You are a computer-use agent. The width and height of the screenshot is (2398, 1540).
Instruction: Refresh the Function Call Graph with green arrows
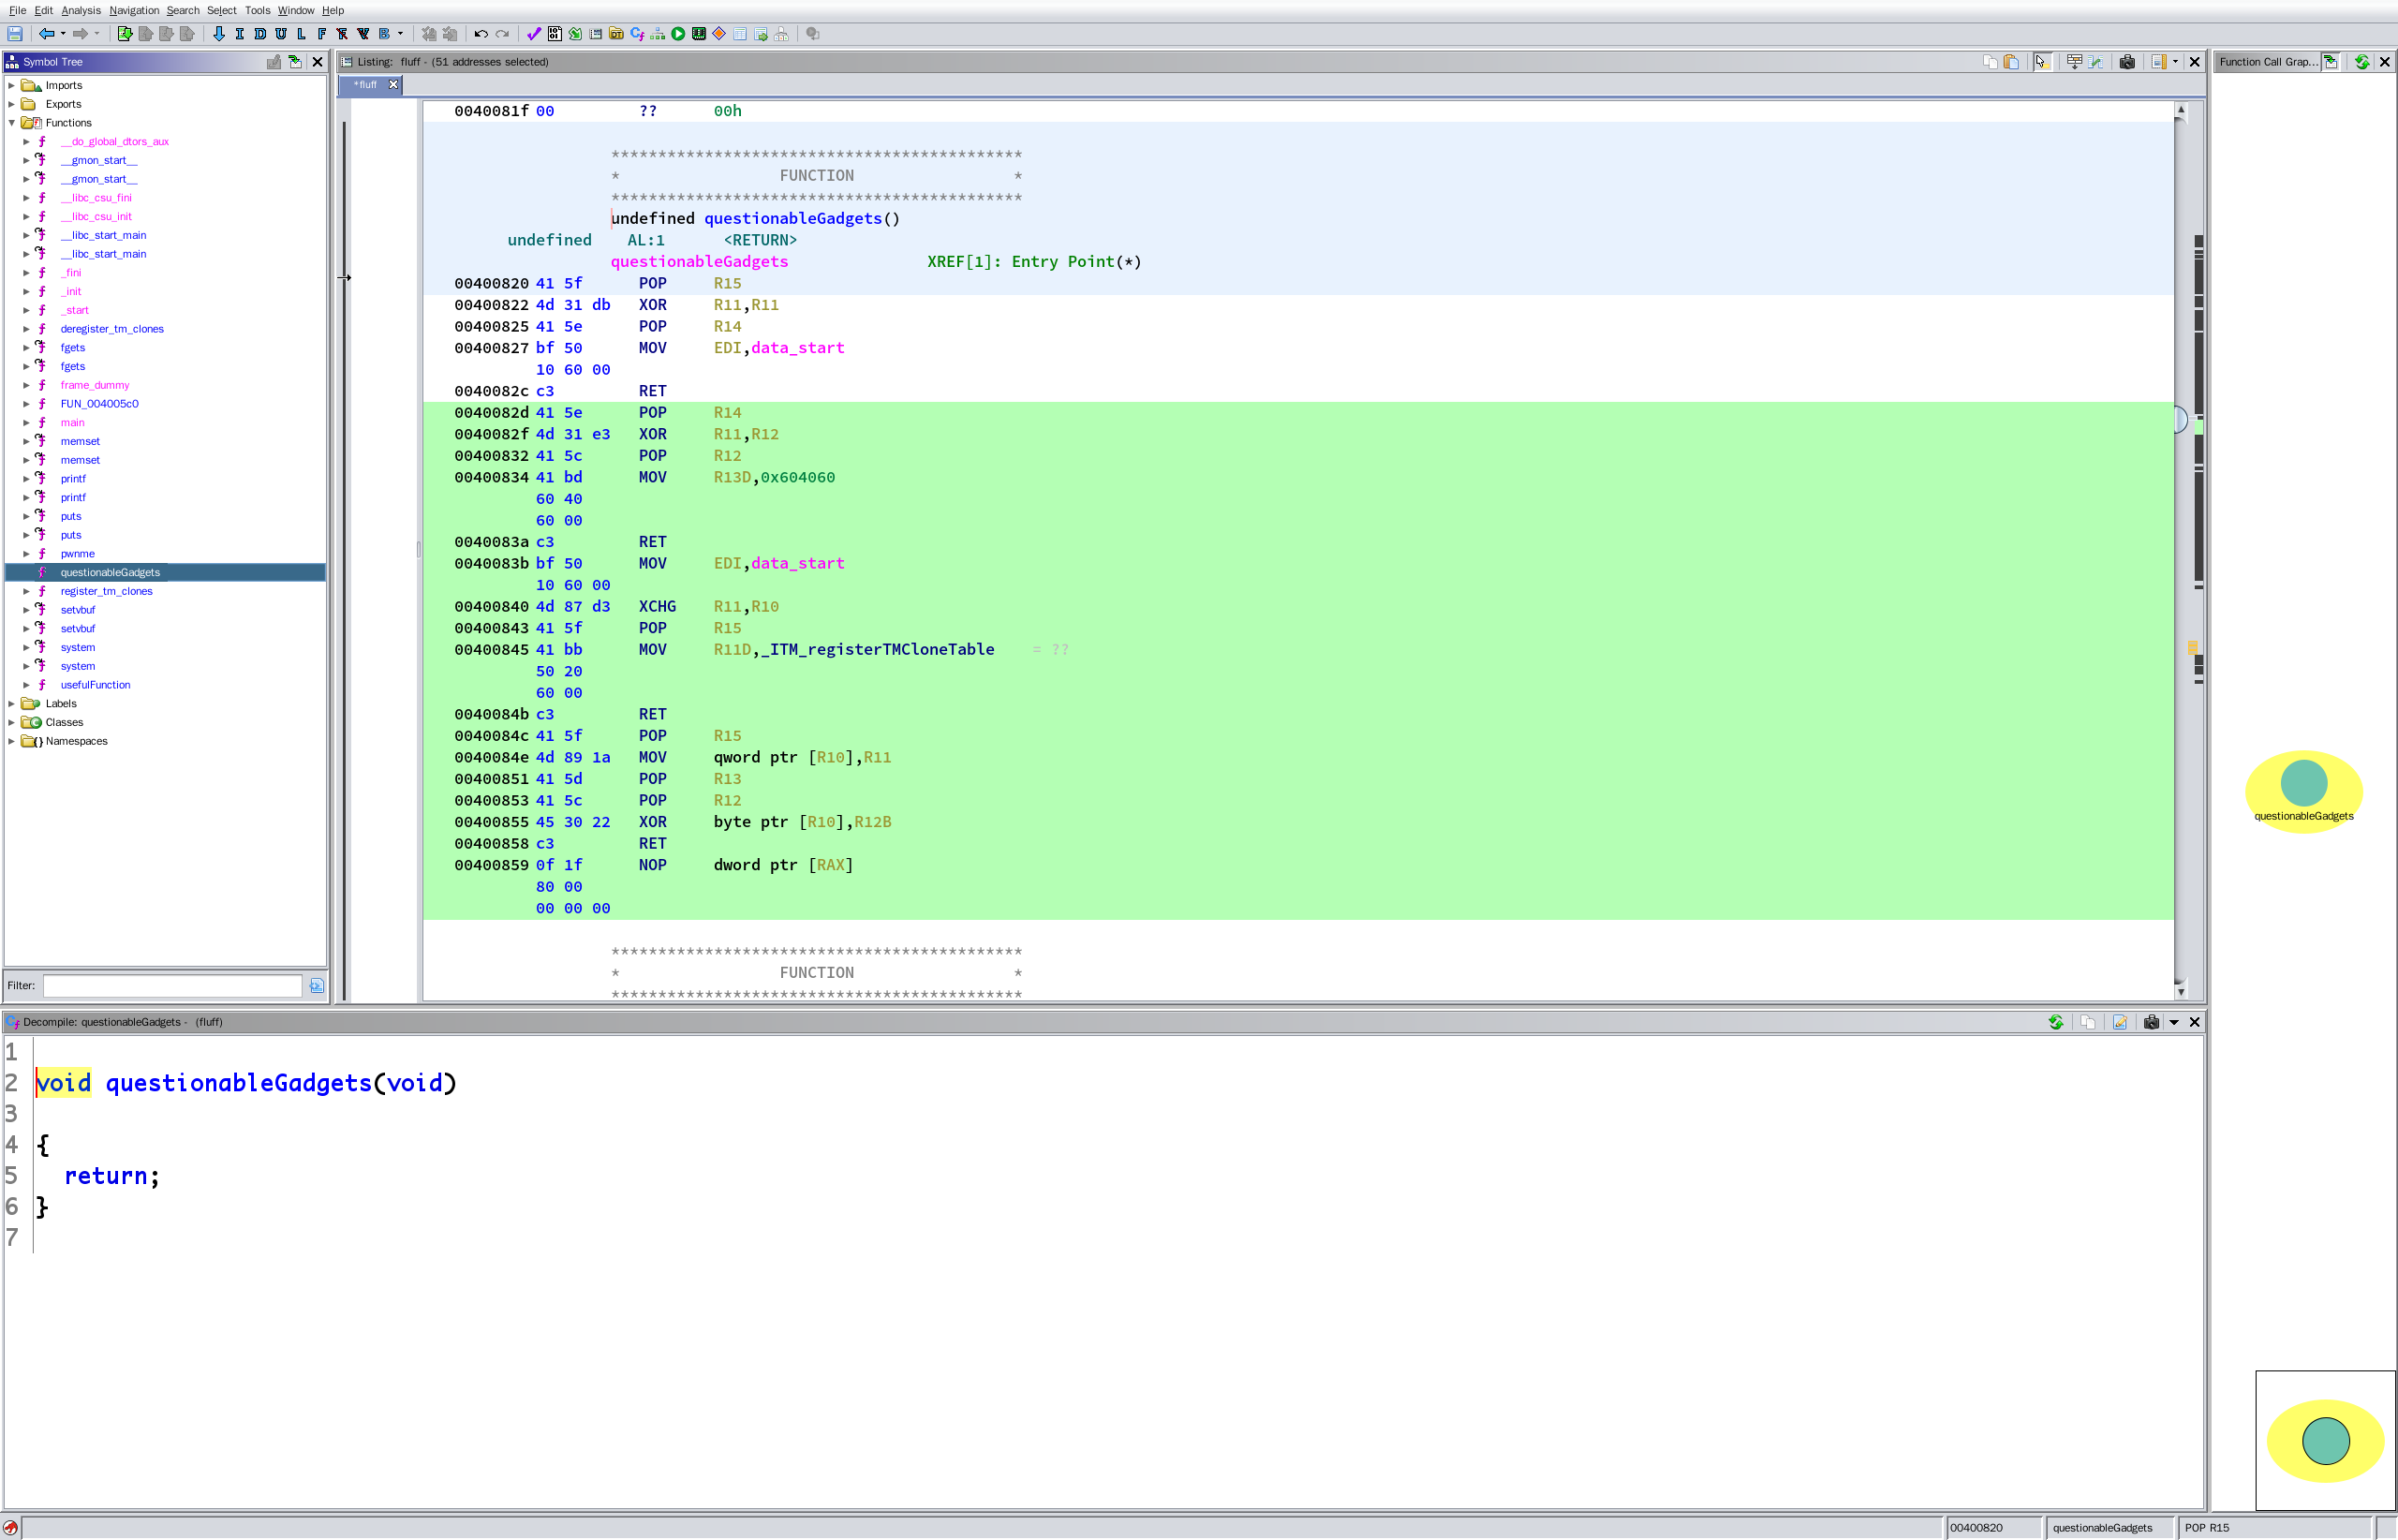(2362, 62)
